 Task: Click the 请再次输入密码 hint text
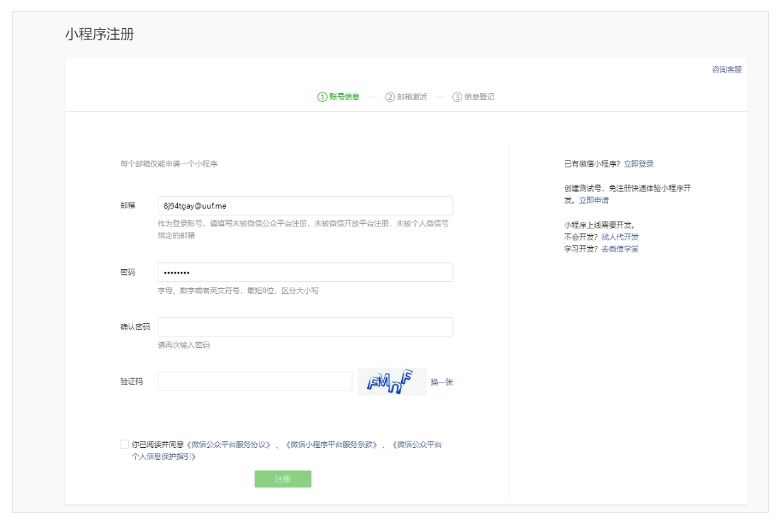pyautogui.click(x=184, y=345)
